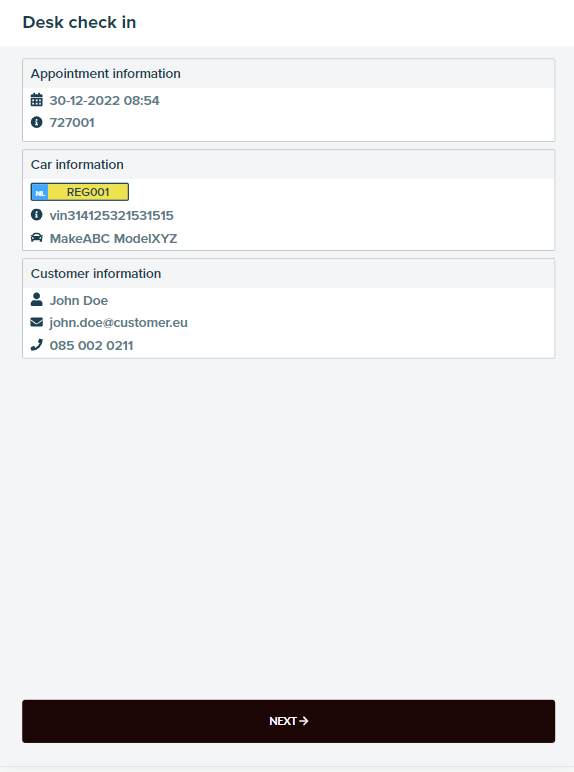Click the car icon next to MakeABC ModelXYZ
This screenshot has width=574, height=772.
coord(36,238)
